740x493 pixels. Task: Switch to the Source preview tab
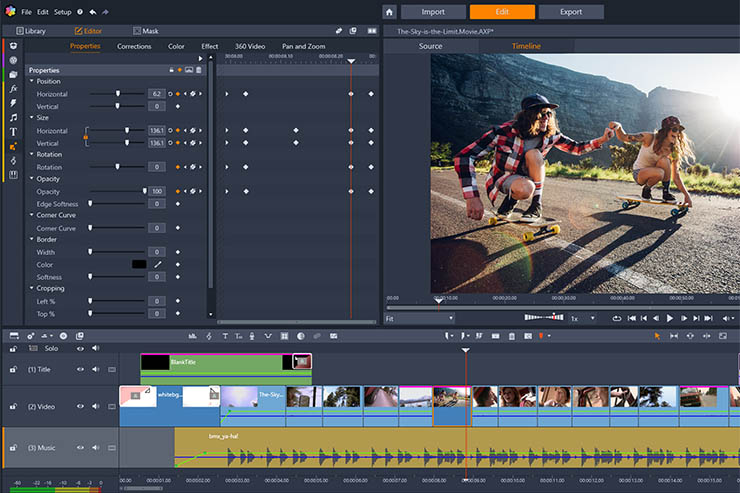430,46
